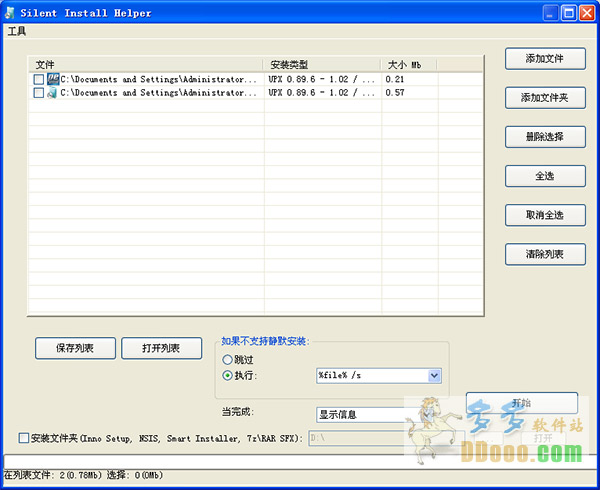Minimize the Silent Install Helper window
This screenshot has width=600, height=490.
[550, 13]
